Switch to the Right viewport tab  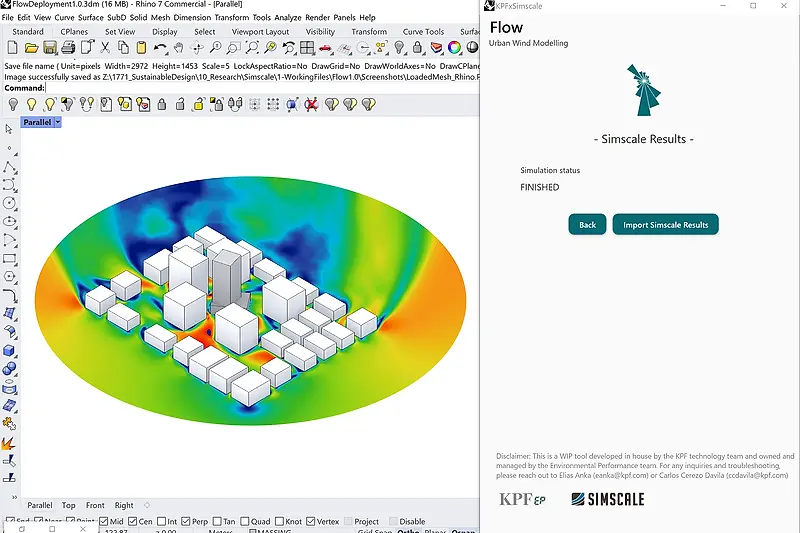tap(124, 505)
